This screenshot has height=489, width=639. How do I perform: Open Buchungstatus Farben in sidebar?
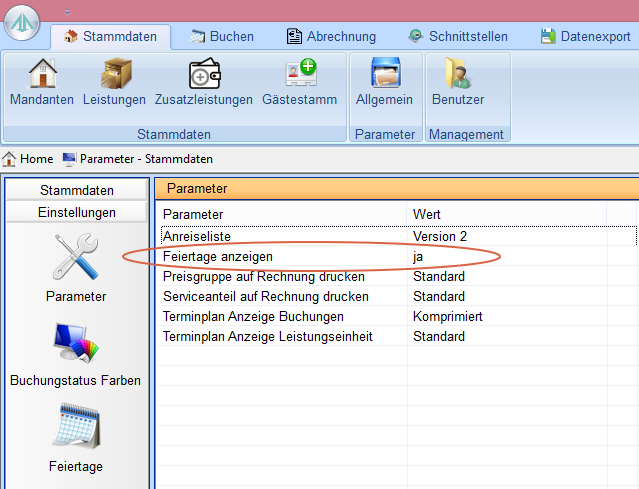click(x=76, y=352)
